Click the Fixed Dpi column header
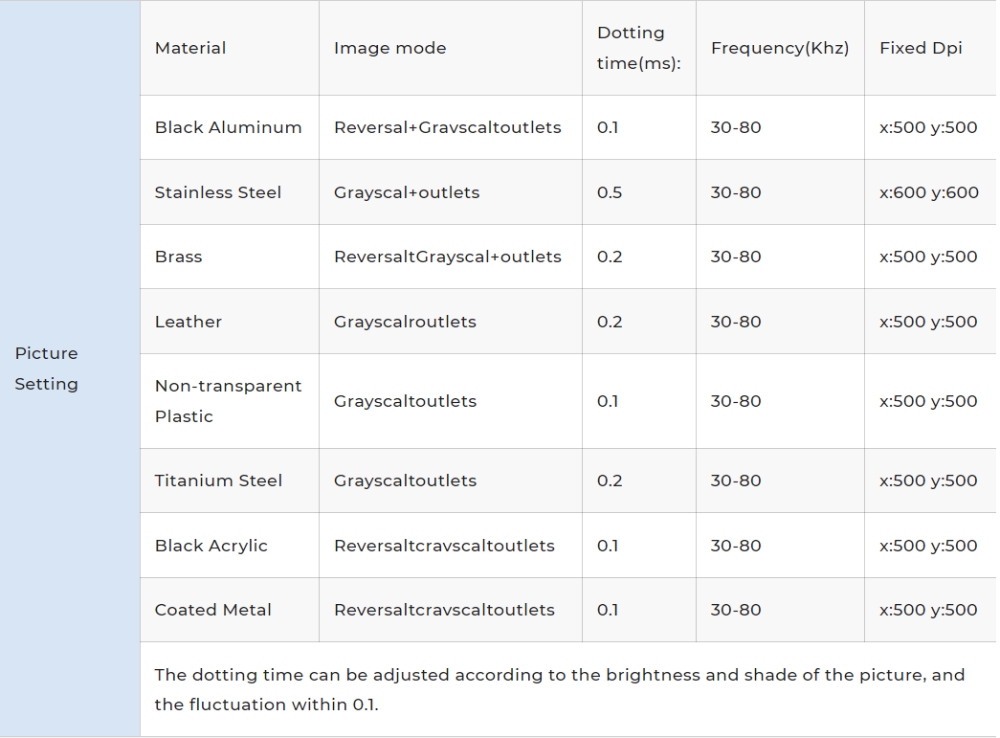1000x738 pixels. [921, 48]
